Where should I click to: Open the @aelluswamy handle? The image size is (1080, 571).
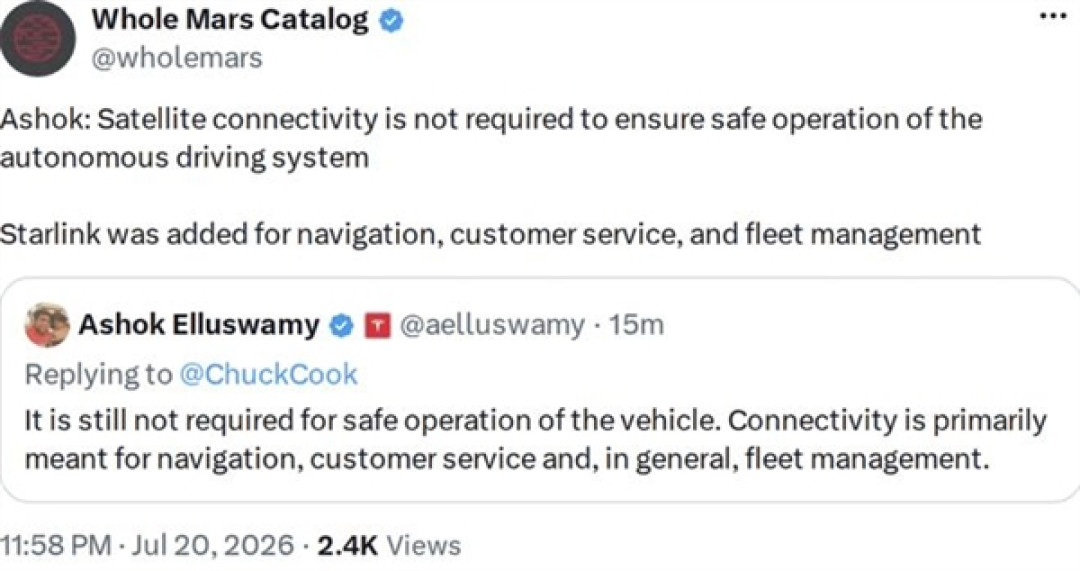coord(492,324)
